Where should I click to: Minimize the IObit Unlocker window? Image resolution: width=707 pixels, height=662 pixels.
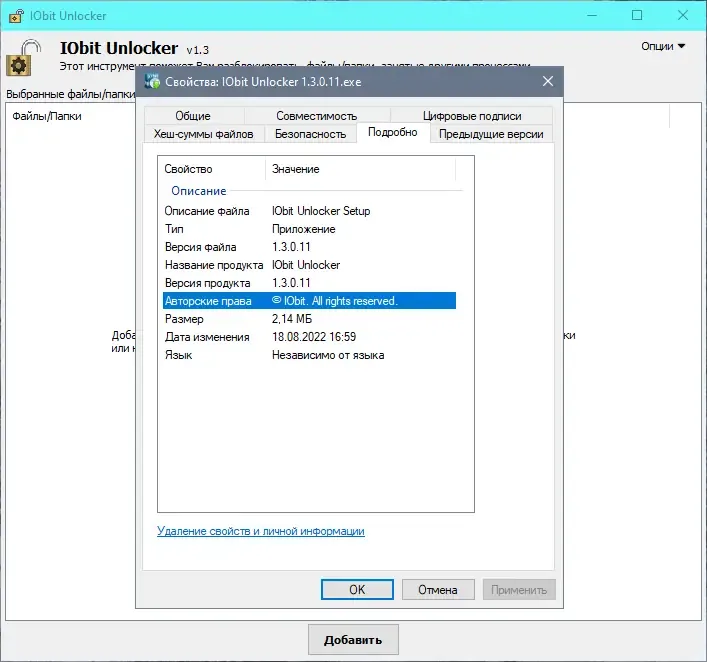[x=592, y=15]
